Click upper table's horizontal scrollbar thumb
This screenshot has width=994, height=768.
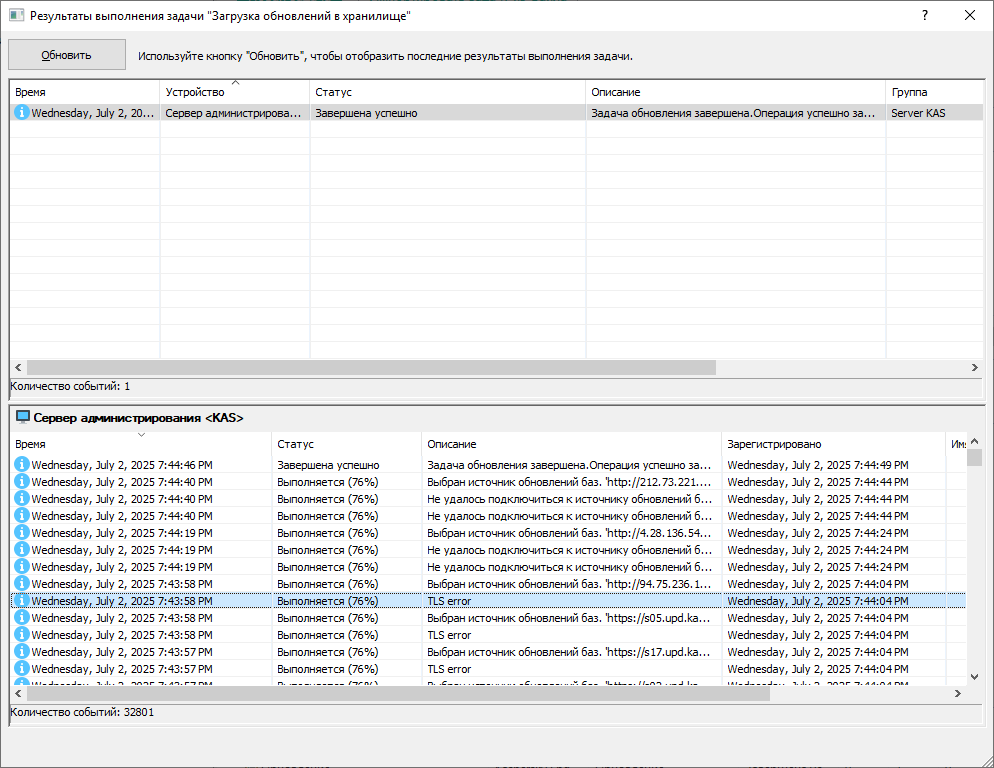click(371, 367)
